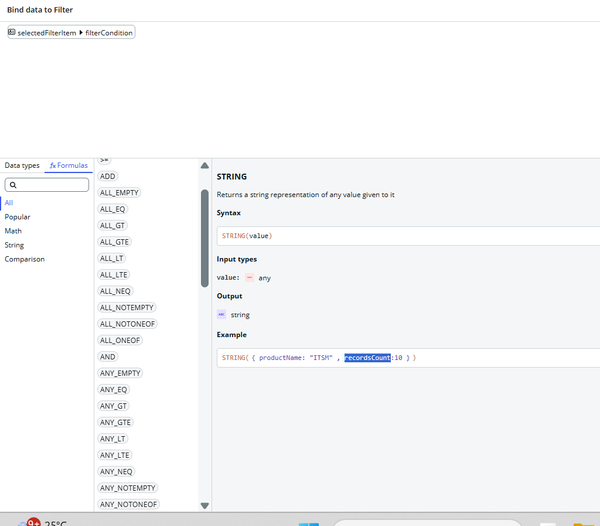Choose the ALL_EQ formula pill
600x526 pixels.
[x=112, y=209]
